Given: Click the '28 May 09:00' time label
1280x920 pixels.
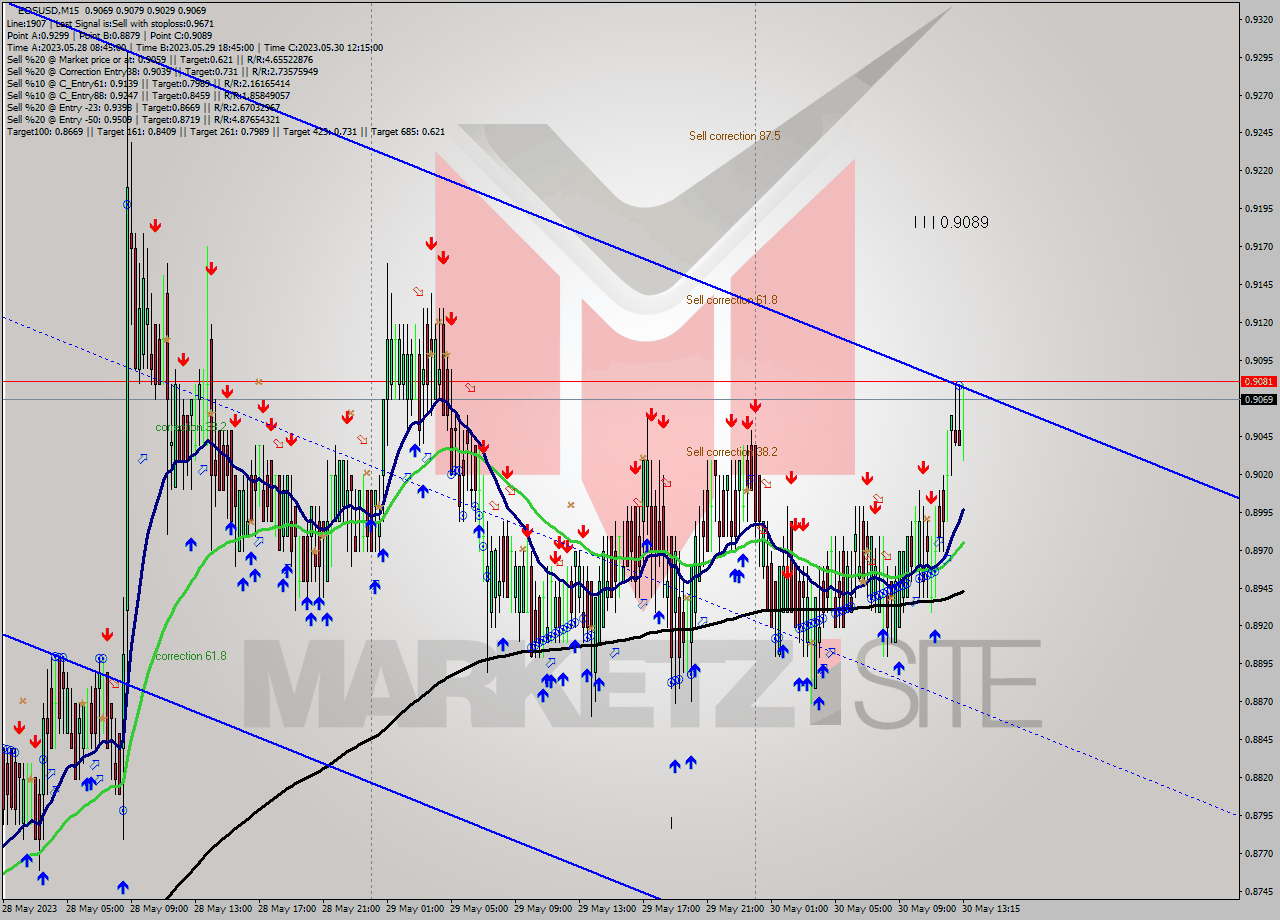Looking at the screenshot, I should (x=159, y=909).
